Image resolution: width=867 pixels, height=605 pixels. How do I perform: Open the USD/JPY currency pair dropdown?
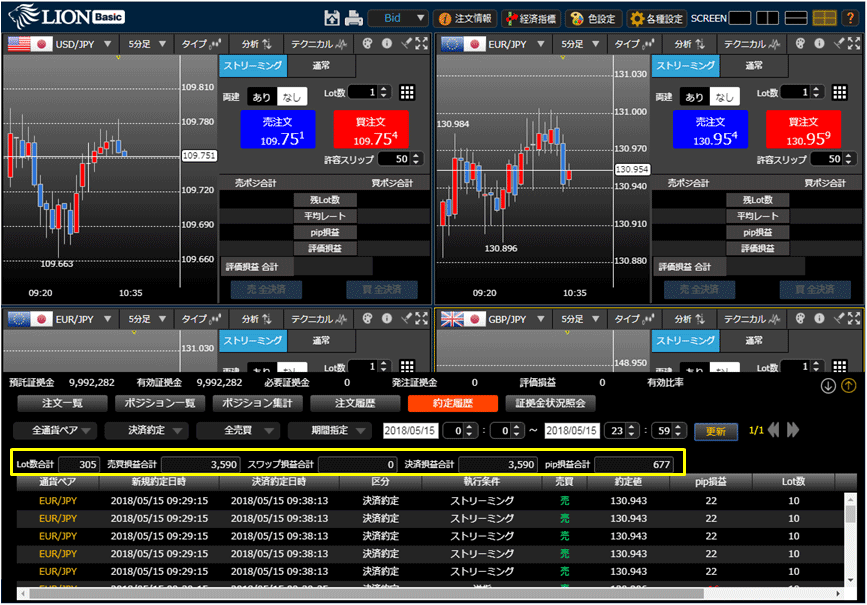tap(83, 44)
